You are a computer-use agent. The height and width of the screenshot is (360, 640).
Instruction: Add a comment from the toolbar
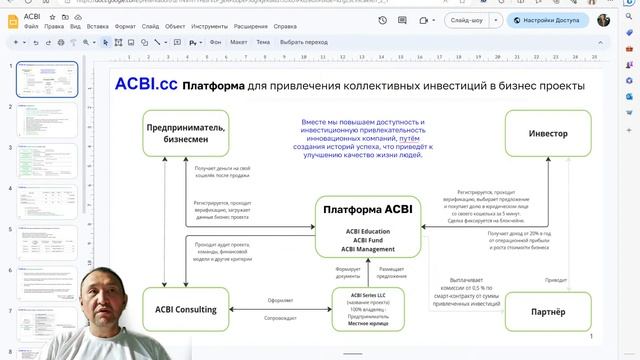click(178, 42)
